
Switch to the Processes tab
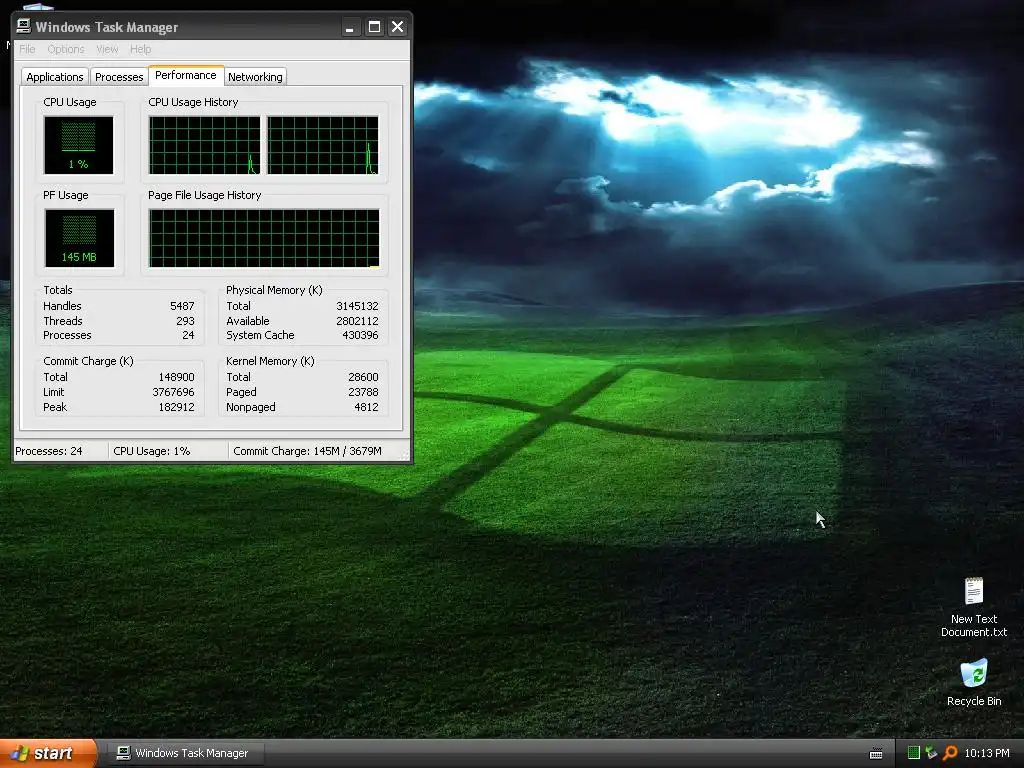coord(119,77)
